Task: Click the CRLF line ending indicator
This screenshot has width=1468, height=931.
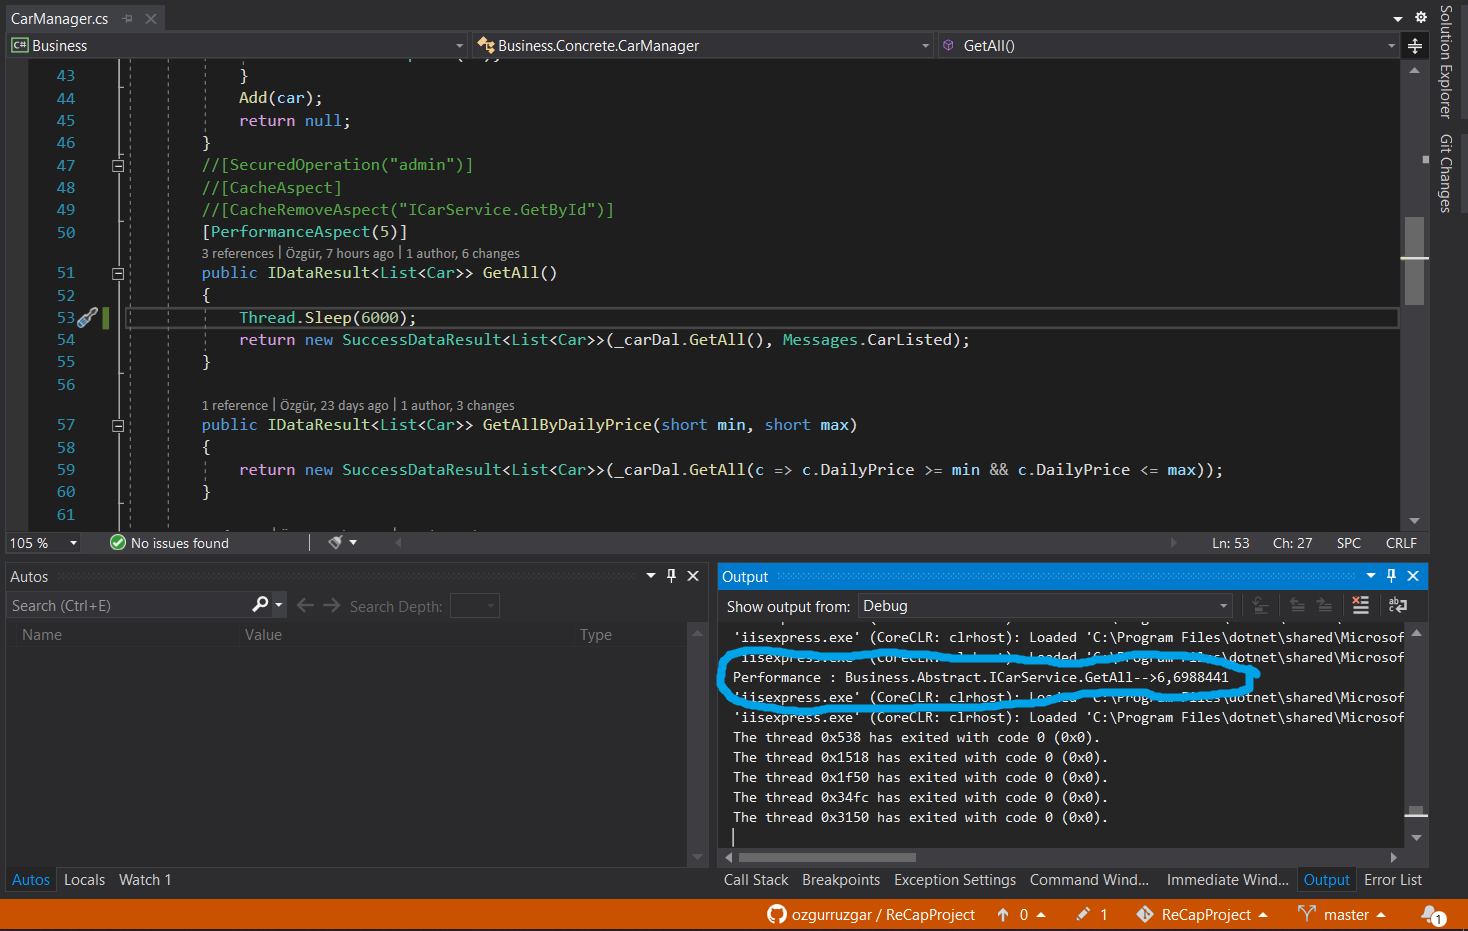Action: [1401, 543]
